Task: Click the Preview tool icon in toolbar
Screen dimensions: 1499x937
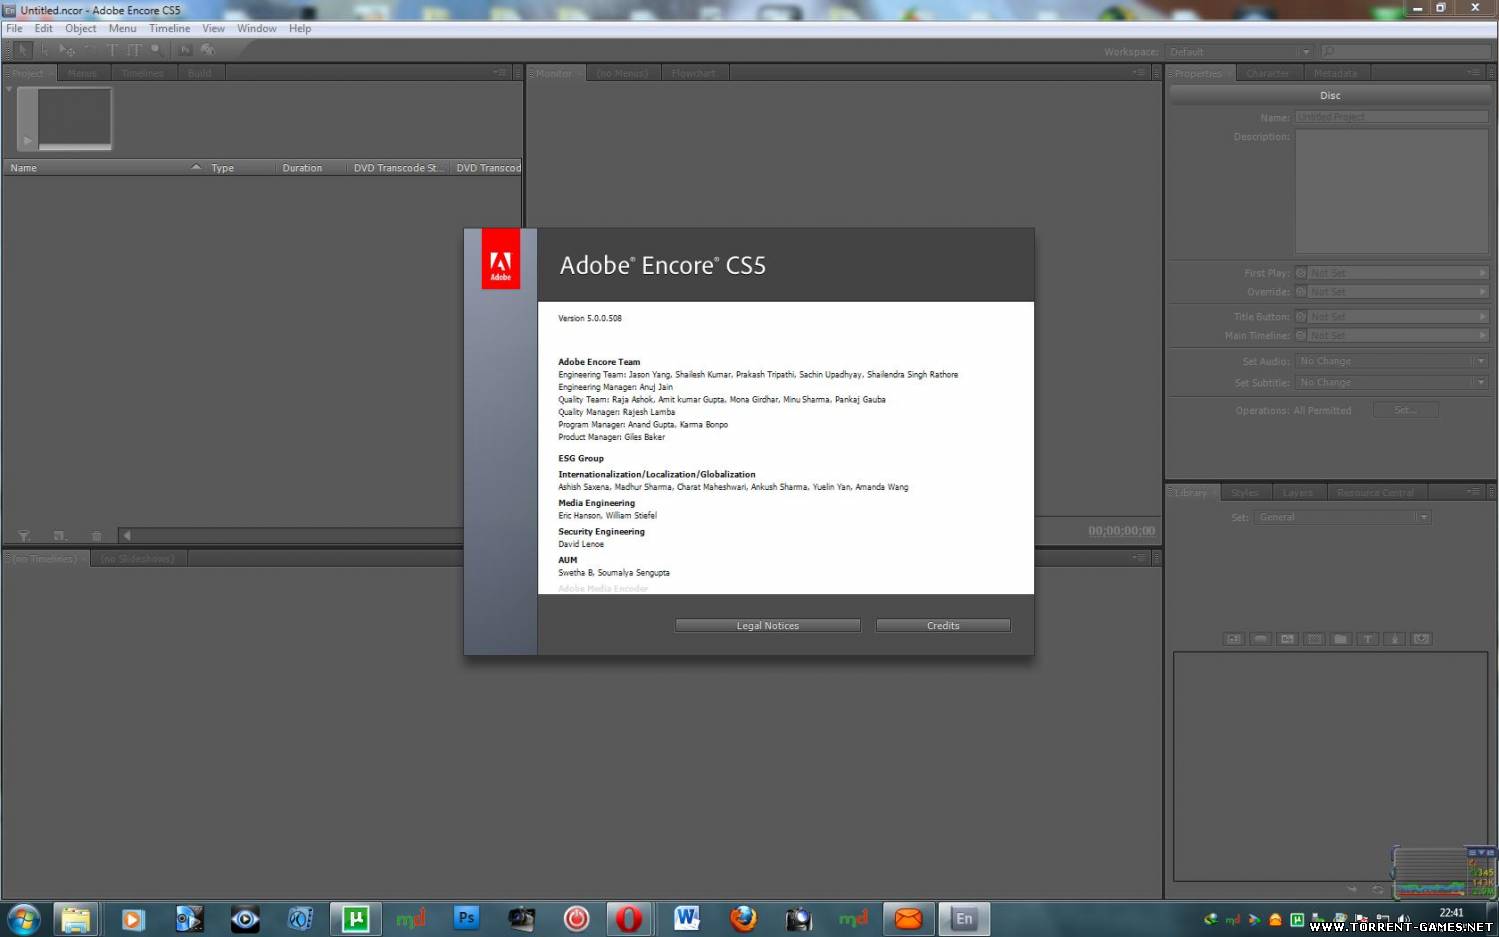Action: tap(208, 50)
